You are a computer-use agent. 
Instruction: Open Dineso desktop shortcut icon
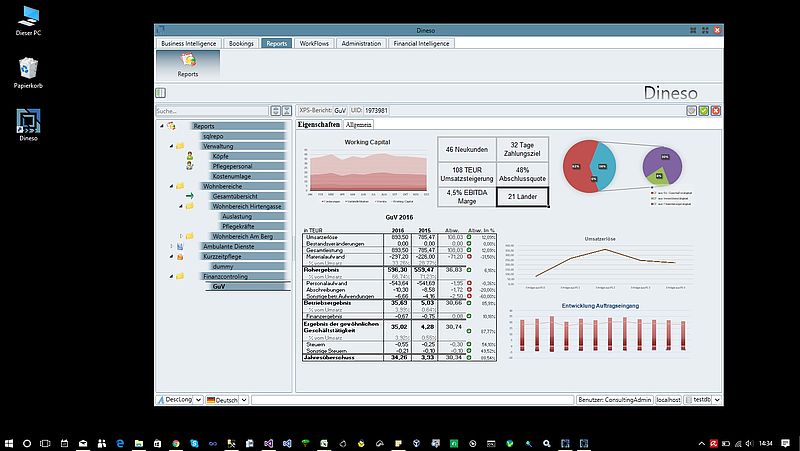[x=28, y=124]
